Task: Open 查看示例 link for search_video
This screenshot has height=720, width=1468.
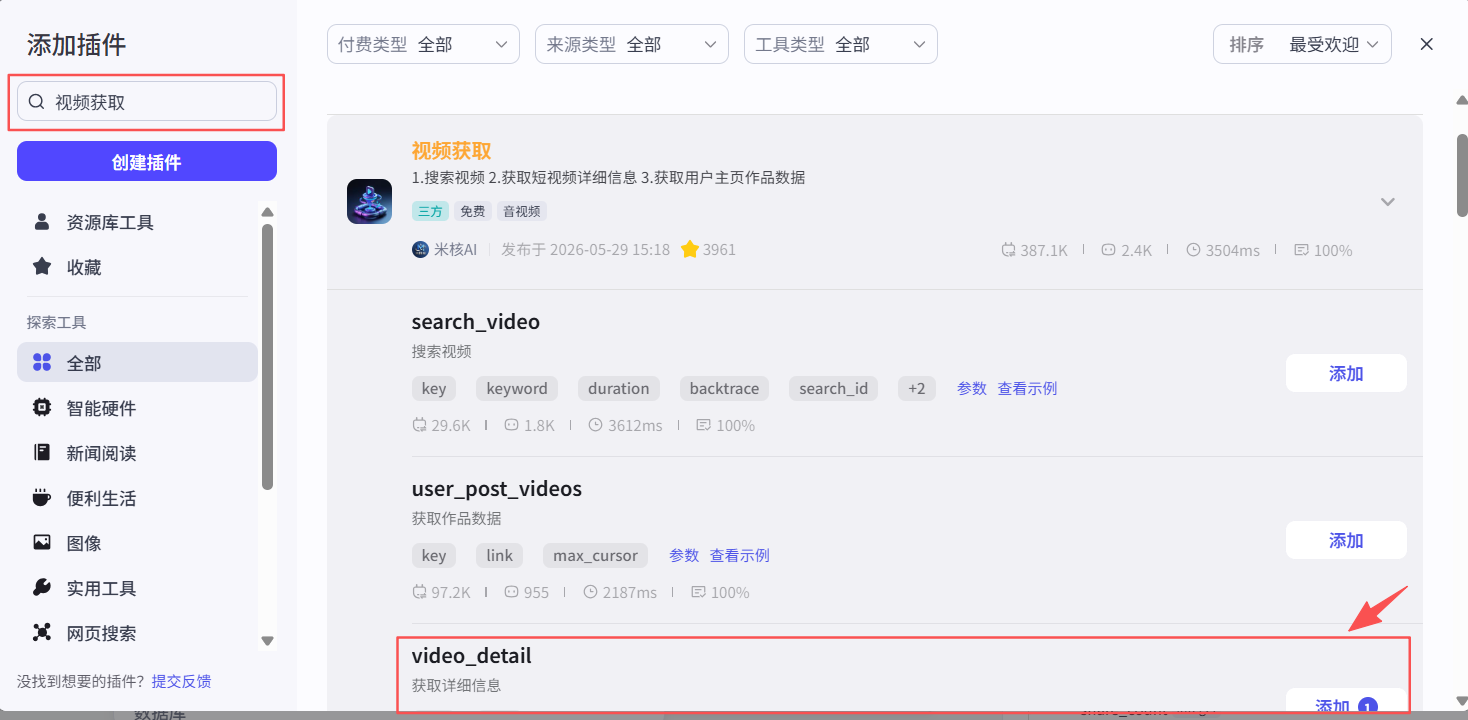Action: pyautogui.click(x=1027, y=388)
